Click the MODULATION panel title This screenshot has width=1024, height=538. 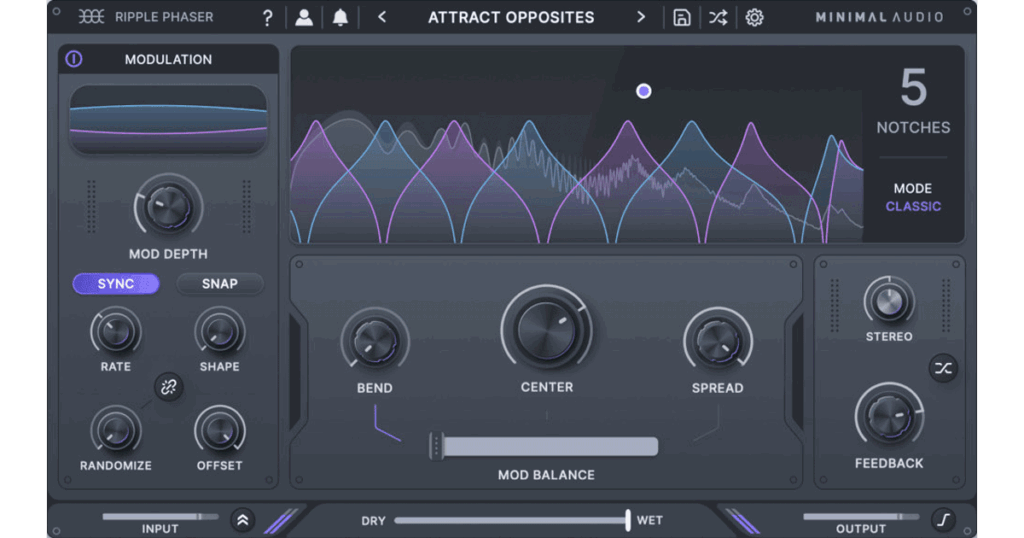[x=168, y=59]
